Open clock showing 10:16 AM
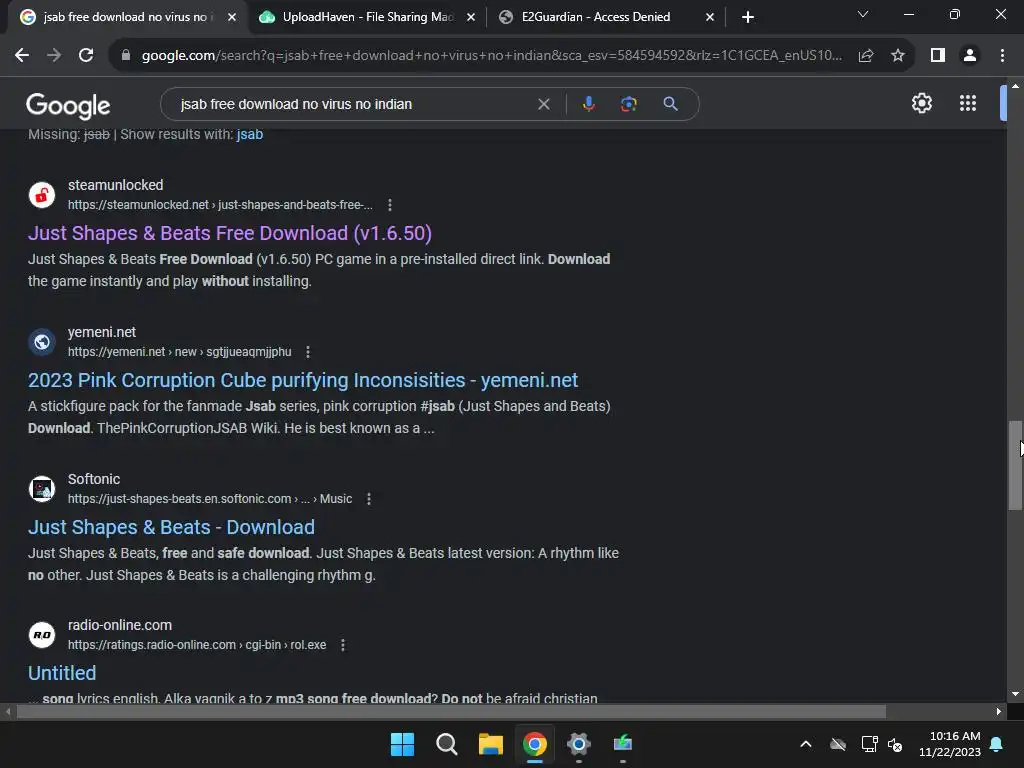This screenshot has height=768, width=1024. 950,744
